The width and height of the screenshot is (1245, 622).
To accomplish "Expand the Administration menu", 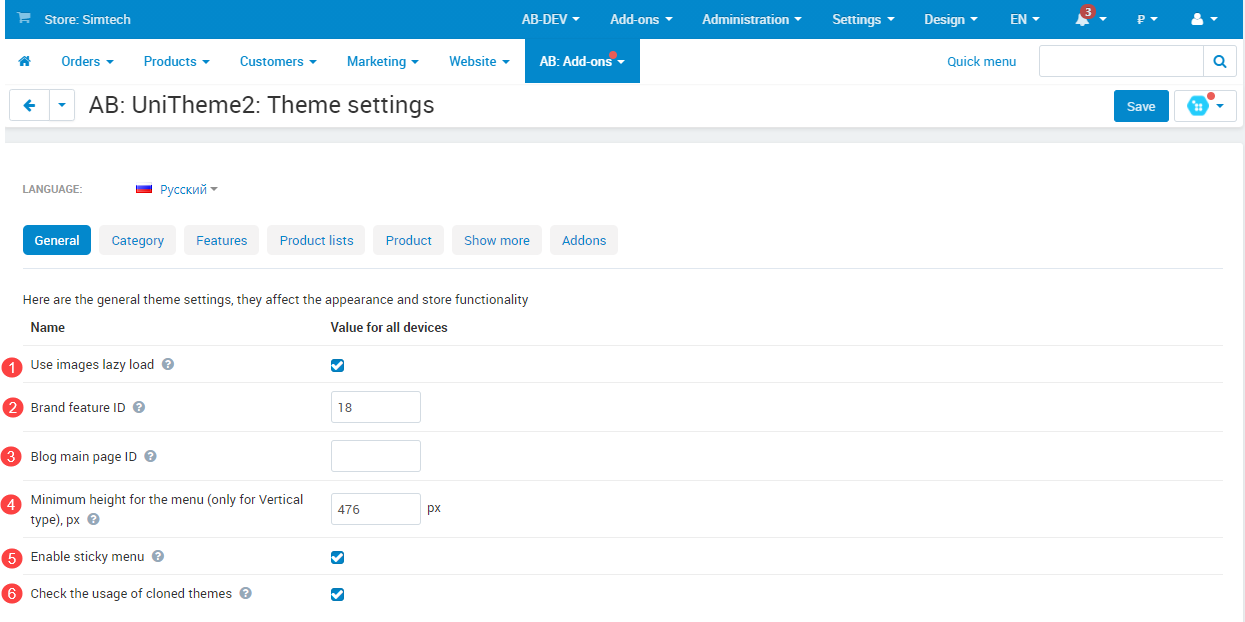I will (x=752, y=19).
